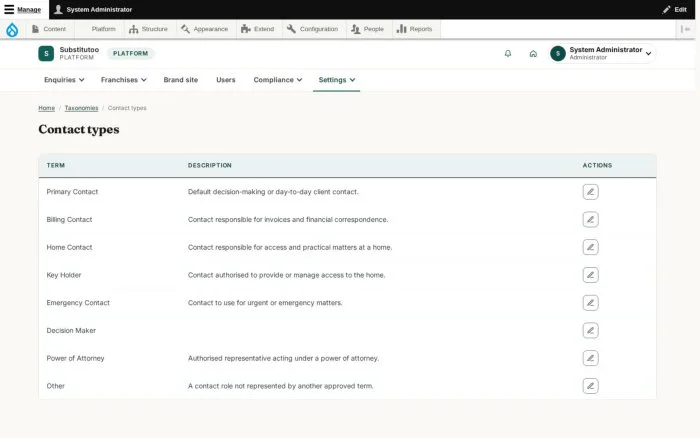Click the Substitutoo site name
Screen dimensions: 700x438
pyautogui.click(x=79, y=50)
